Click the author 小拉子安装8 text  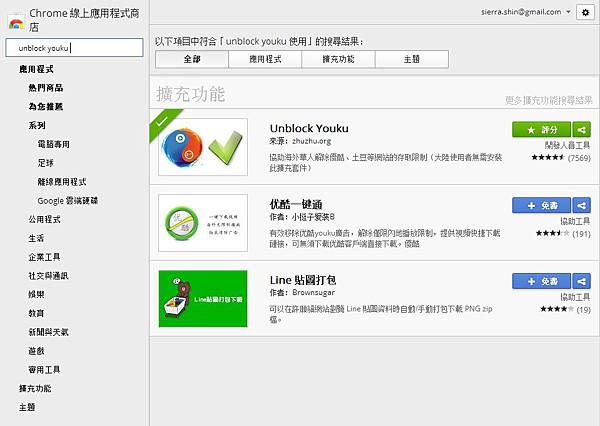coord(313,217)
